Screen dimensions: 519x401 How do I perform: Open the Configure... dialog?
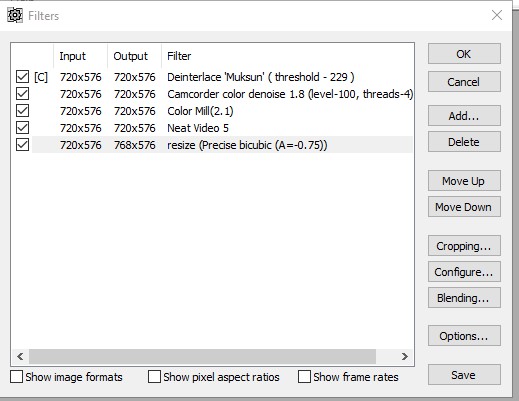click(464, 272)
